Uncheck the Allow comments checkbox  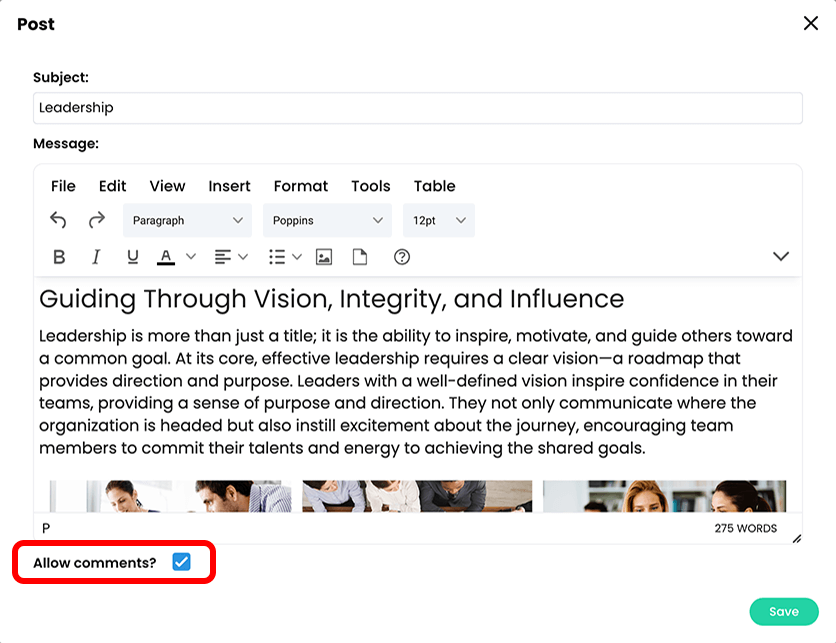click(x=181, y=562)
